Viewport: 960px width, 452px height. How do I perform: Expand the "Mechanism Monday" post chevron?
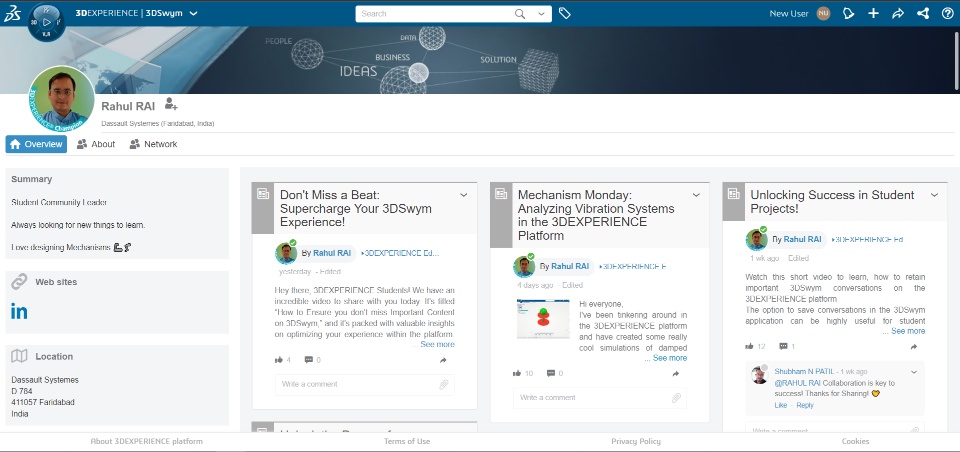pyautogui.click(x=696, y=195)
